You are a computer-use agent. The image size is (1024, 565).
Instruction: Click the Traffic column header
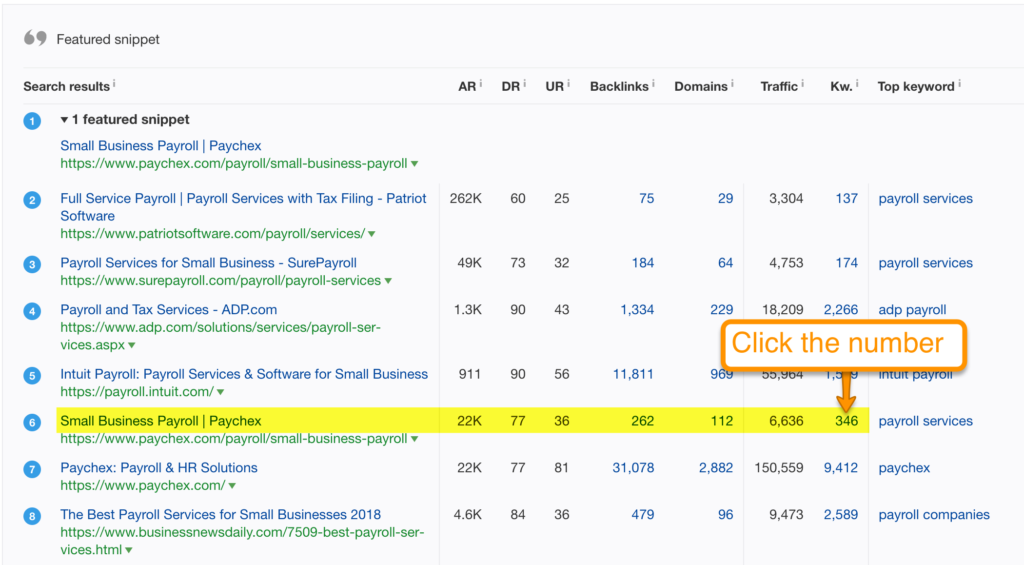(x=779, y=86)
